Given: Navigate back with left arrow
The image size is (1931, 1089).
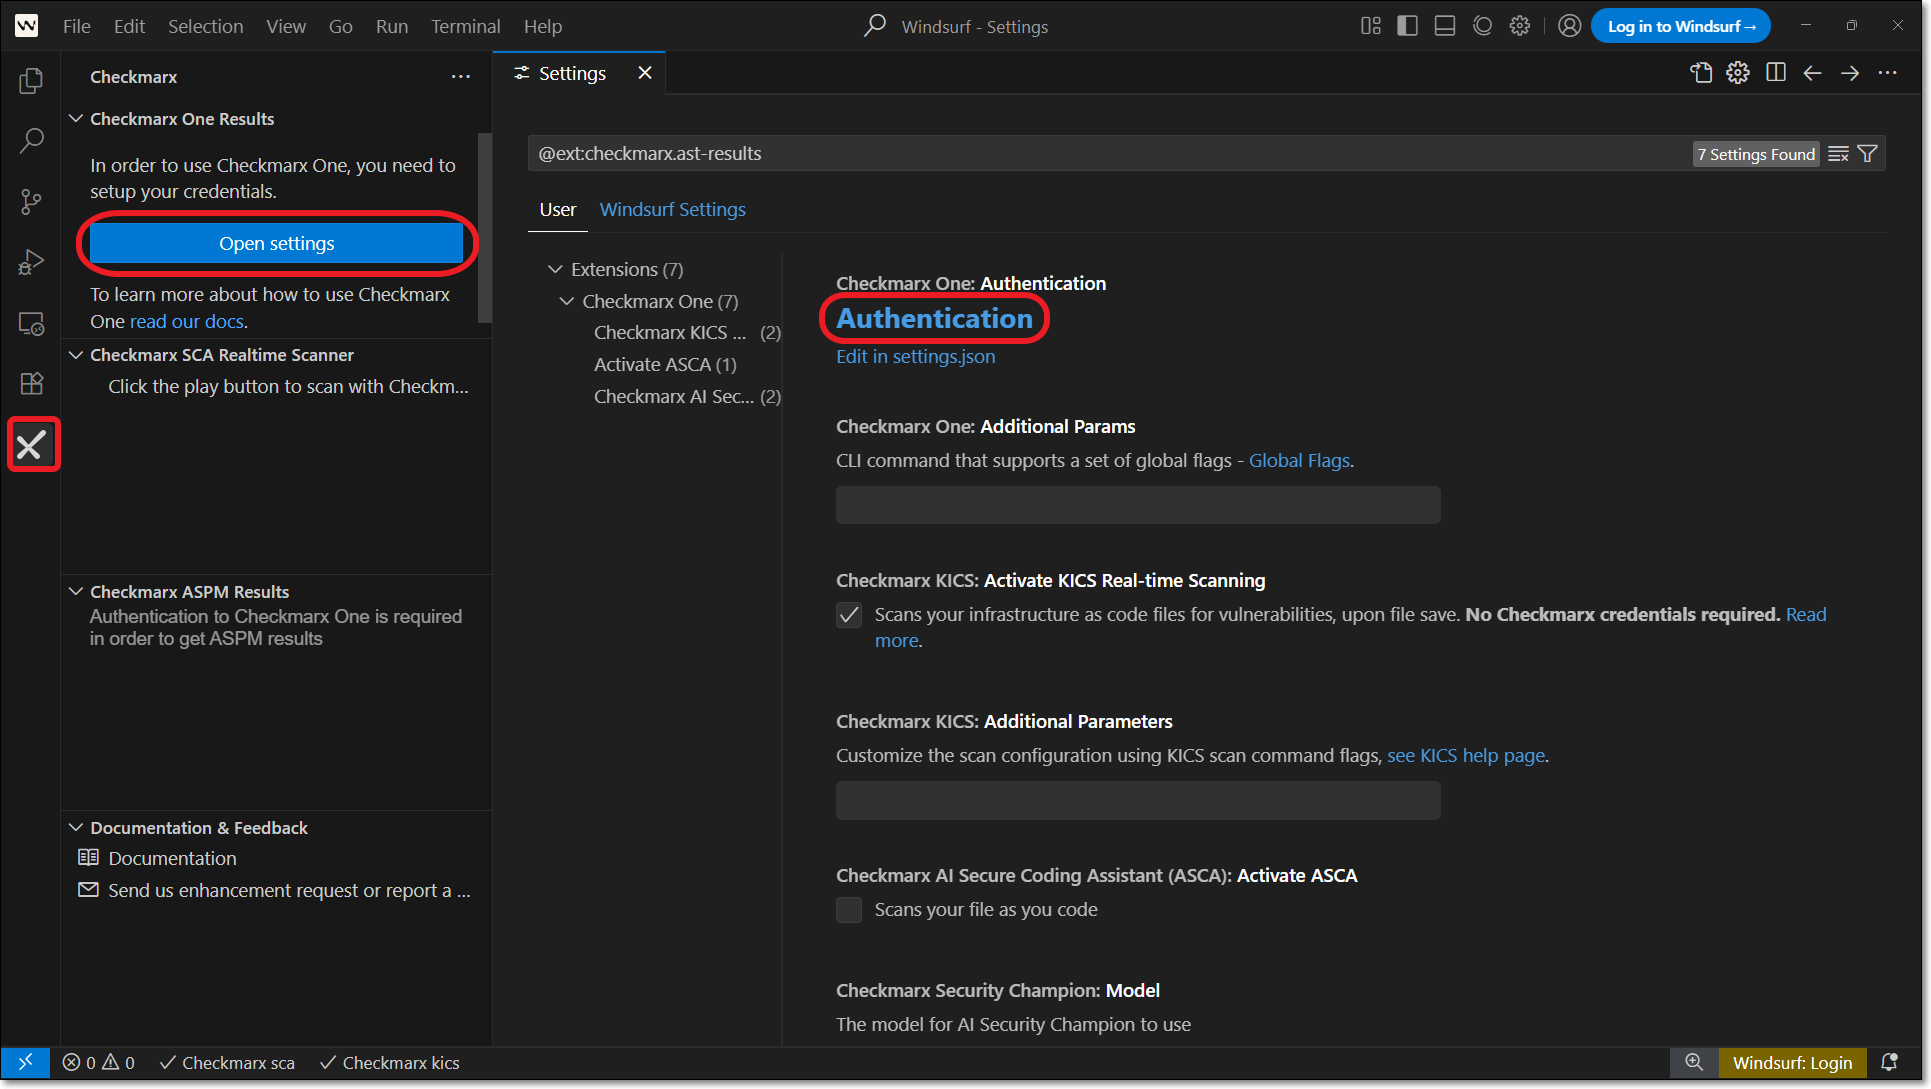Looking at the screenshot, I should tap(1813, 73).
